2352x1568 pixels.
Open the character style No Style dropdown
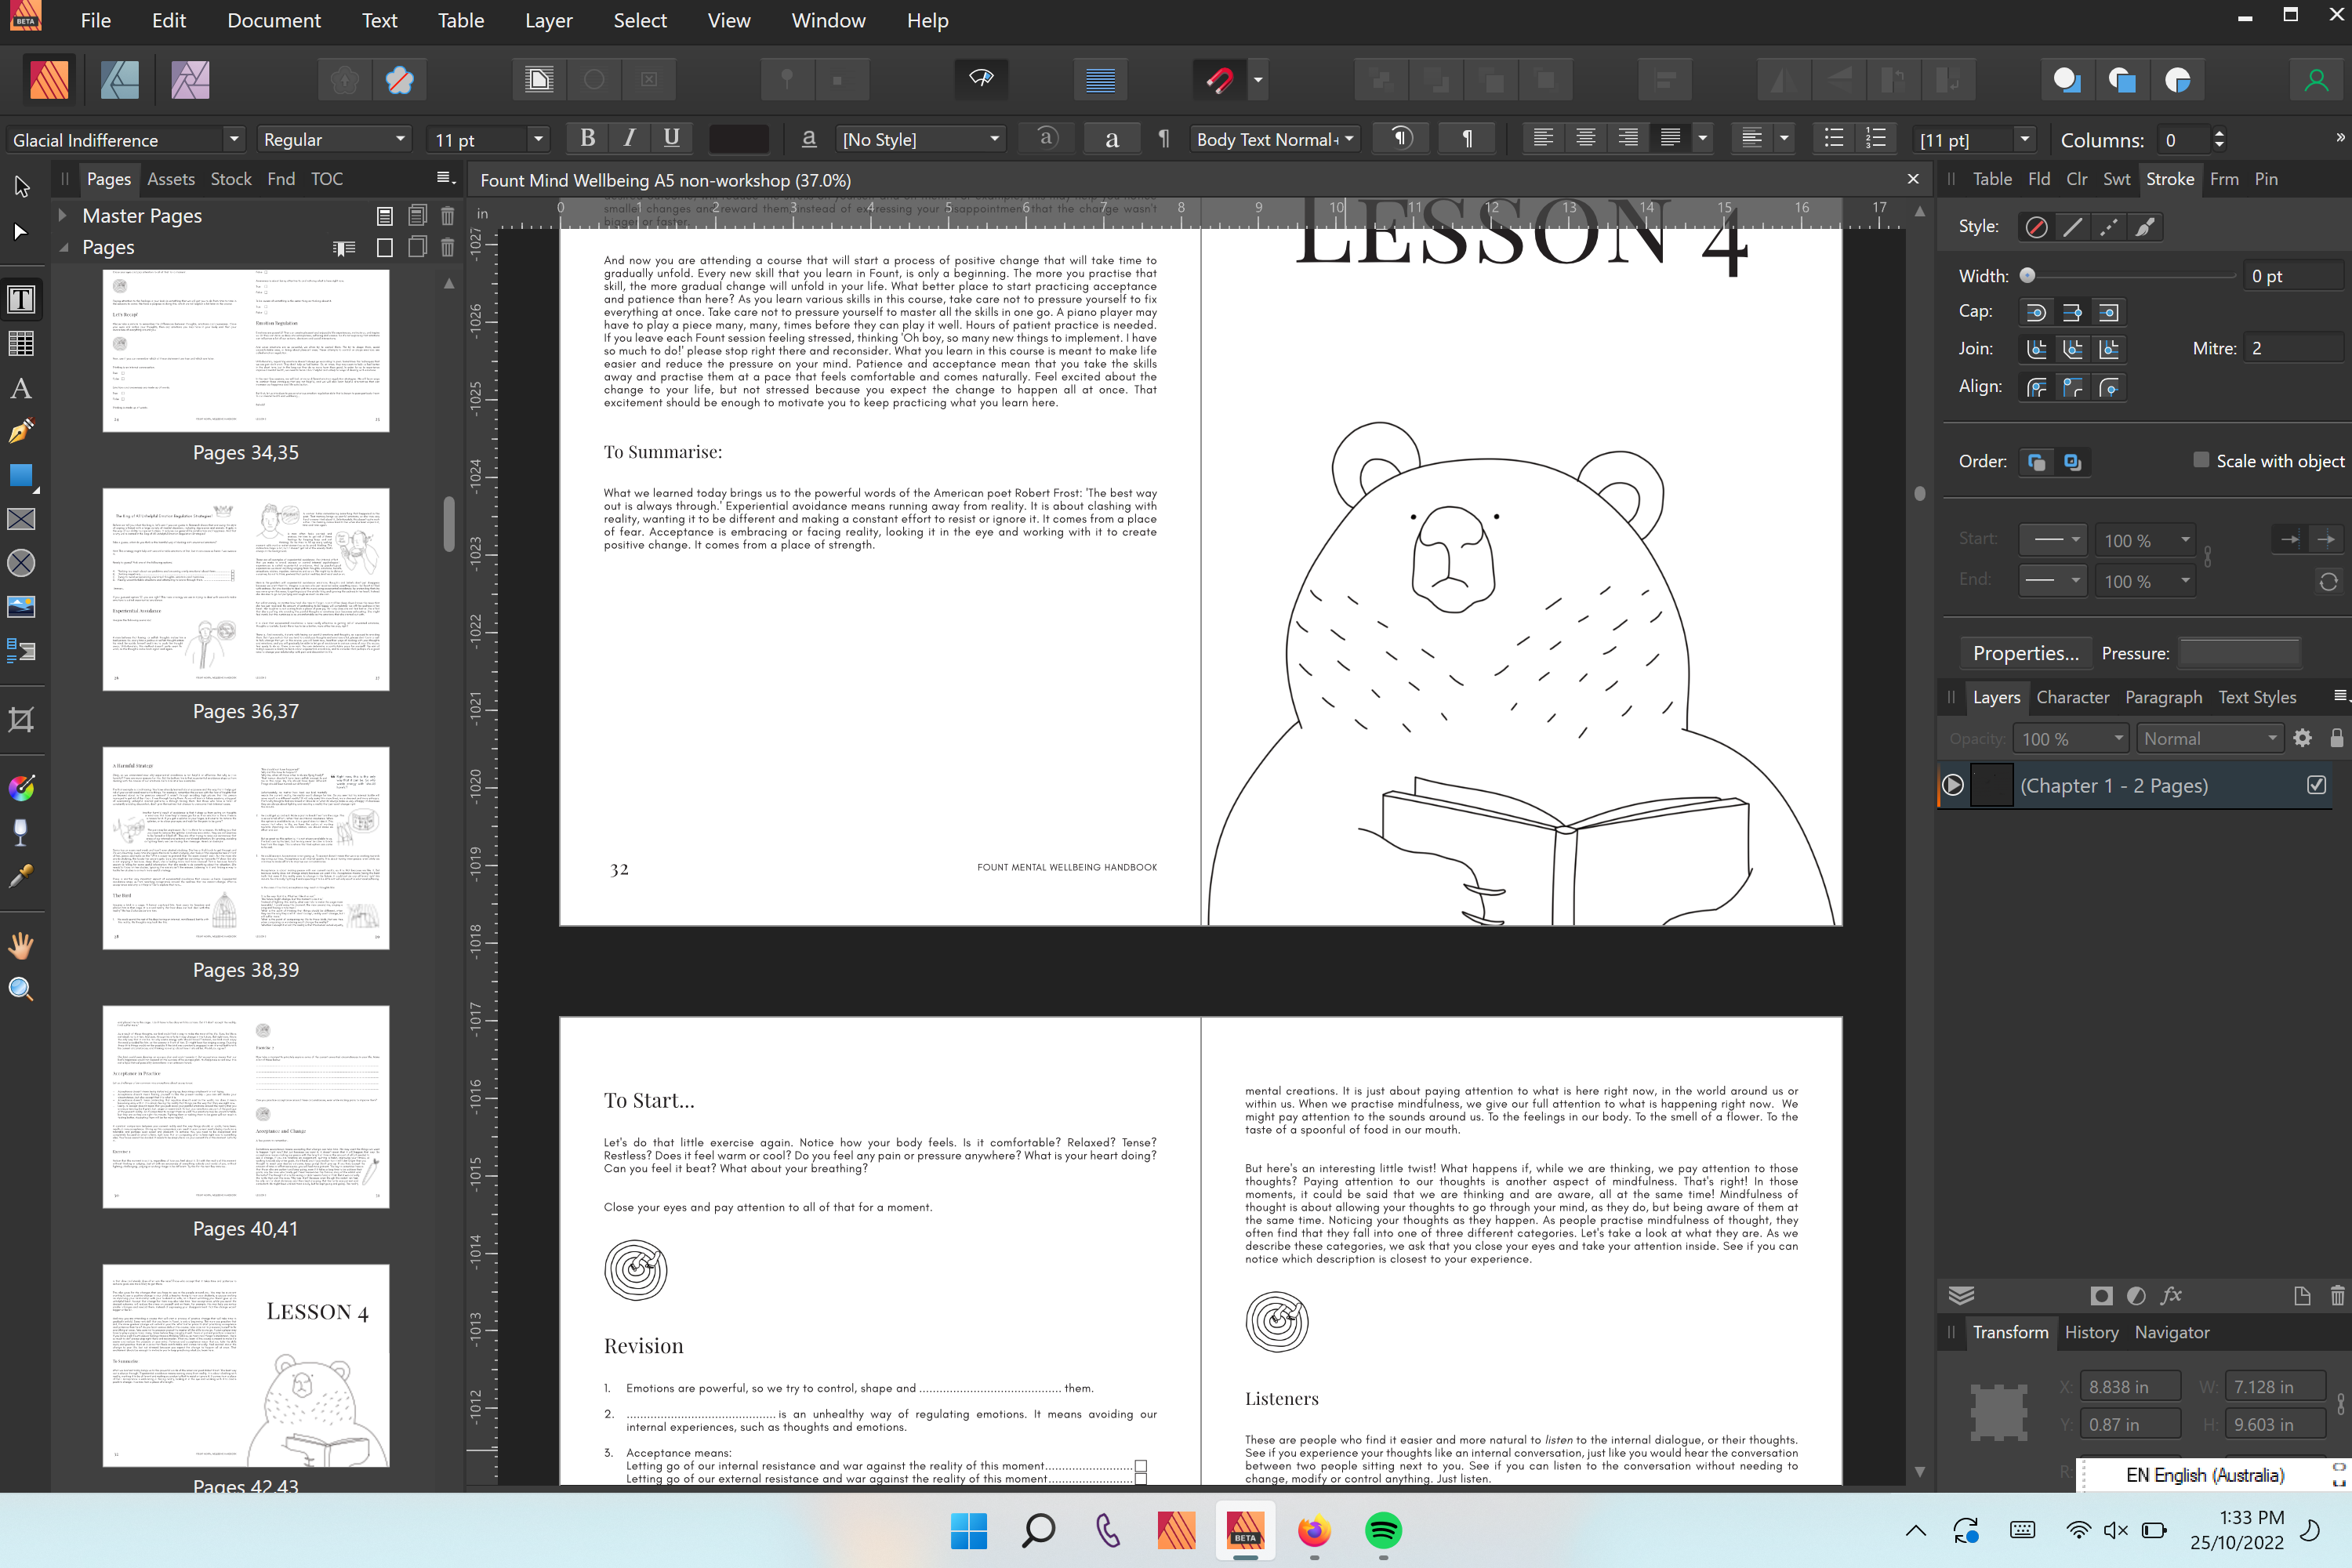click(994, 139)
